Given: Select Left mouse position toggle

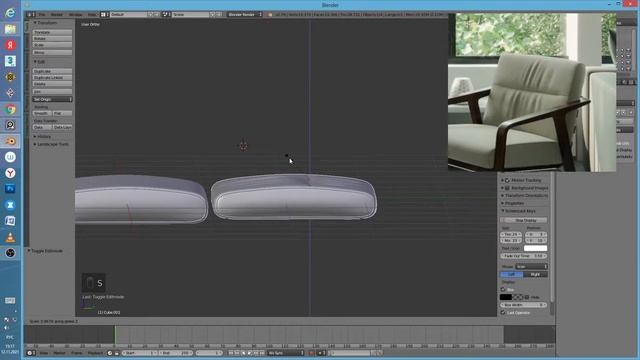Looking at the screenshot, I should click(511, 274).
